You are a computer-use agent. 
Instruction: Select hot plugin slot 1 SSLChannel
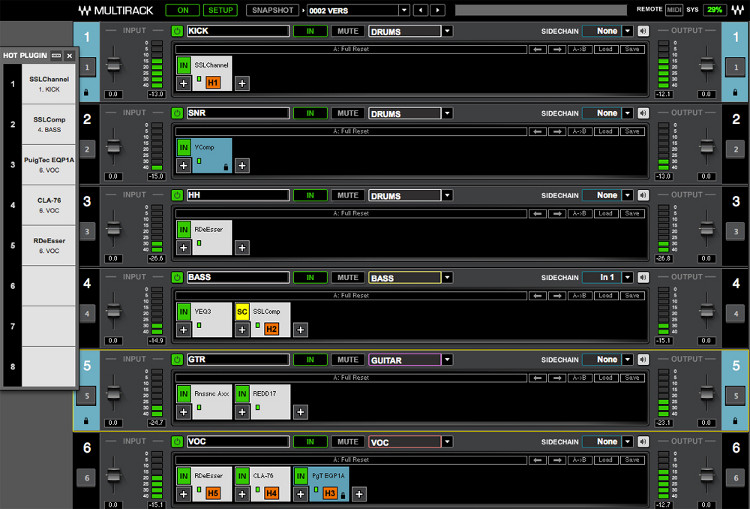[49, 84]
